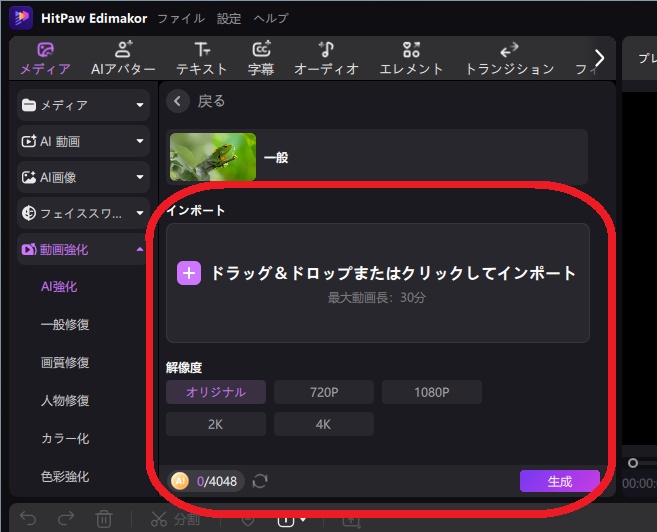Screen dimensions: 657x532
Task: Open the 字幕 tab
Action: point(261,59)
